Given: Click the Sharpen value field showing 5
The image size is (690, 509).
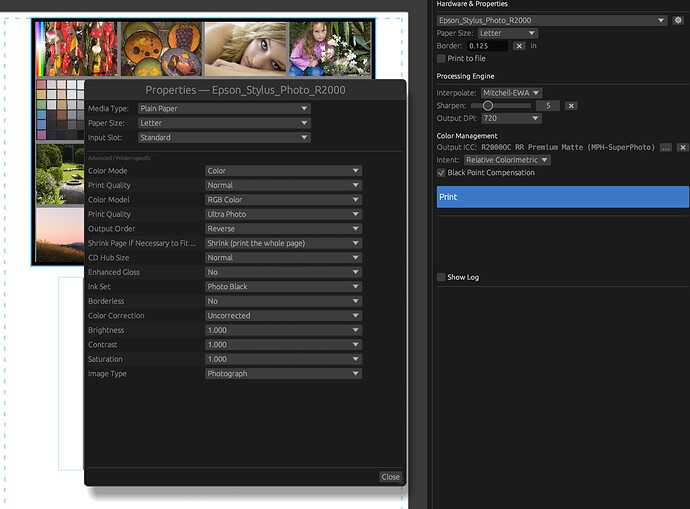Looking at the screenshot, I should [x=548, y=106].
